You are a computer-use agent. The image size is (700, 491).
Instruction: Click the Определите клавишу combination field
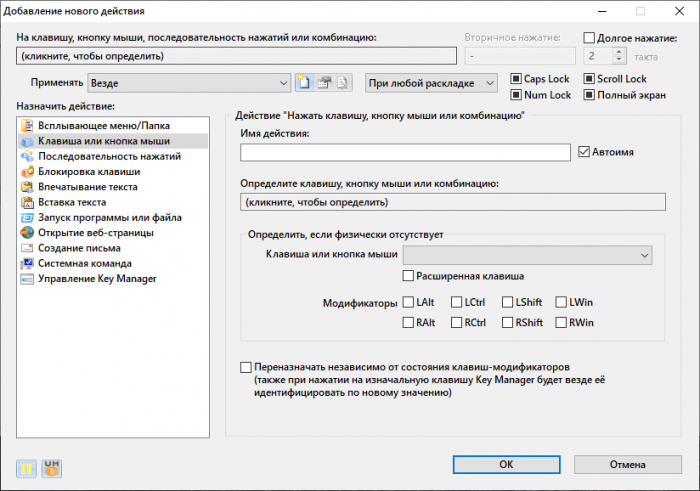[x=453, y=202]
